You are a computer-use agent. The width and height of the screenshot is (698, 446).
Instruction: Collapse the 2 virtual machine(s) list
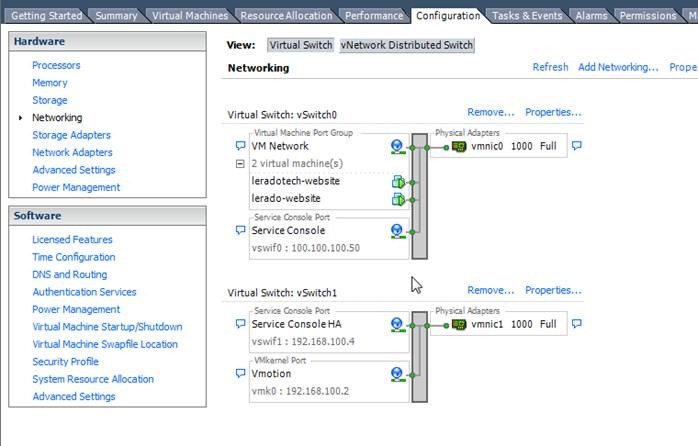click(240, 163)
